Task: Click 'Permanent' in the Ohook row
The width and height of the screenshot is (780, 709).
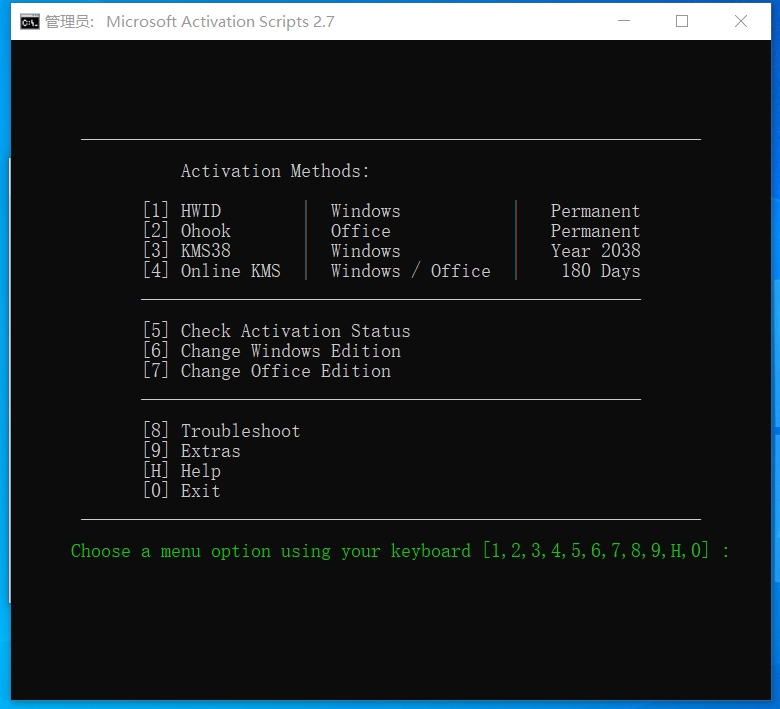Action: [595, 231]
